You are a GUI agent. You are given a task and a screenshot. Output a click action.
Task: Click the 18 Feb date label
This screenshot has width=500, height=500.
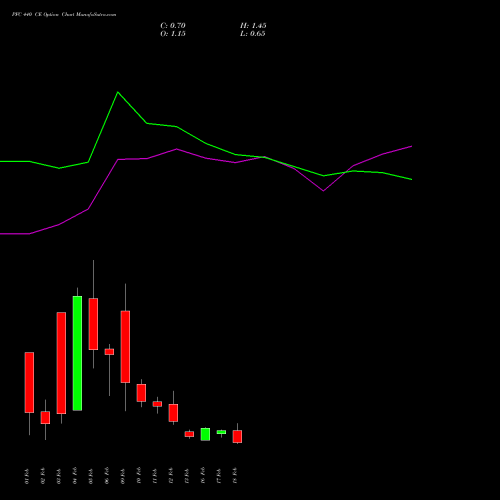[235, 476]
